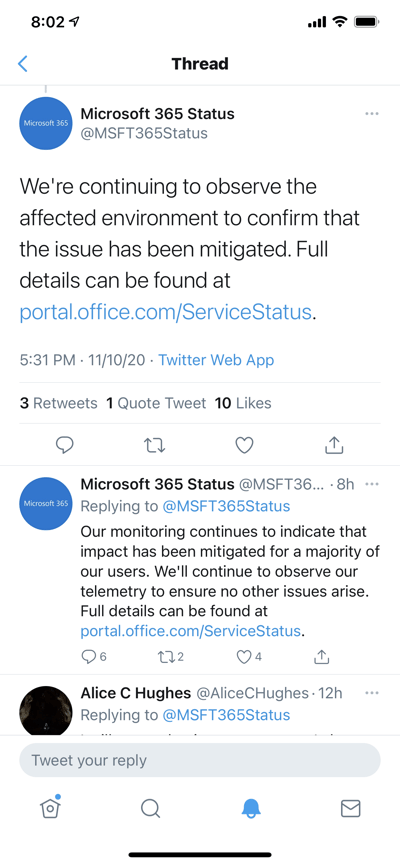This screenshot has height=865, width=400.
Task: View the 3 Retweets list
Action: point(58,403)
